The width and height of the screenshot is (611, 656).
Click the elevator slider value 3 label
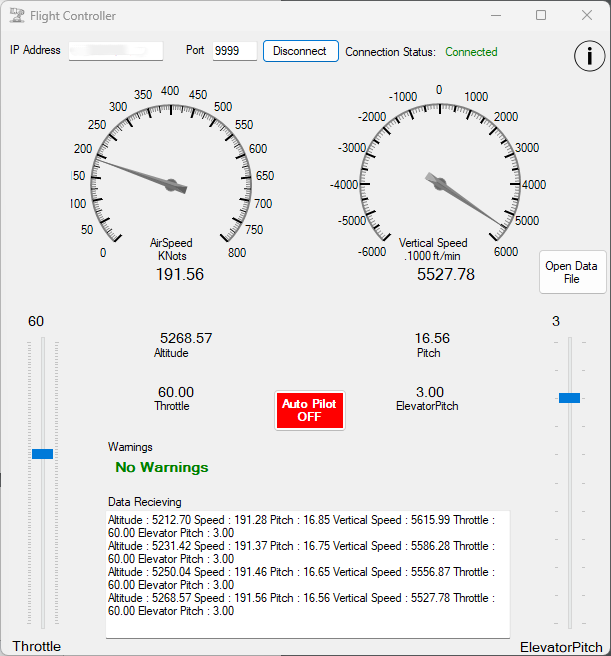pyautogui.click(x=556, y=321)
